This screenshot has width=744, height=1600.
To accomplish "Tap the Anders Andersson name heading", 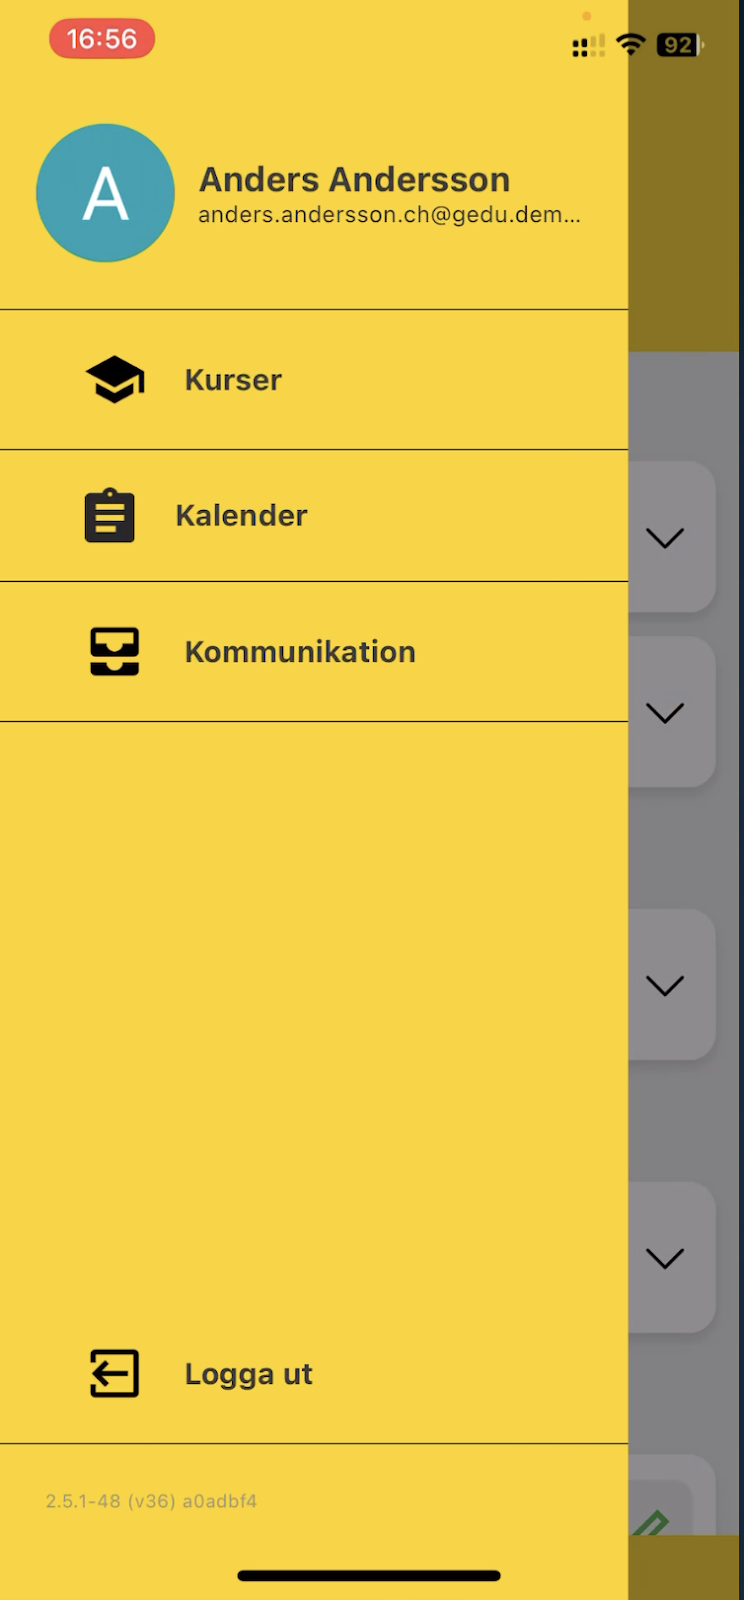I will [x=354, y=180].
